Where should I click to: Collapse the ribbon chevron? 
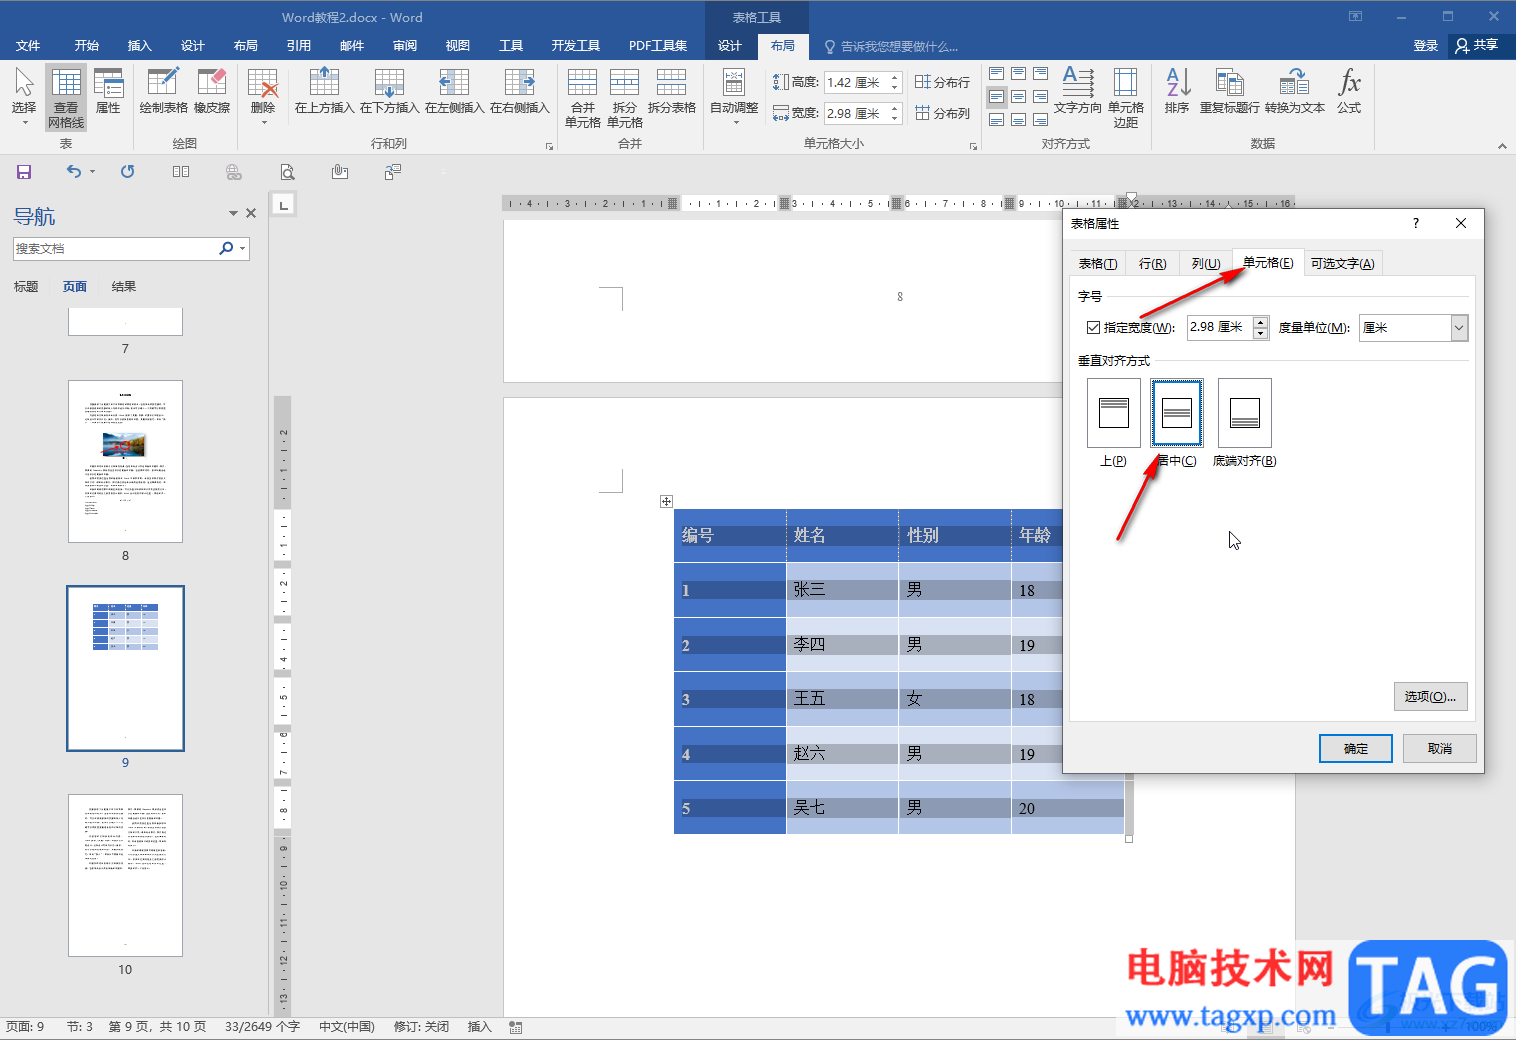[x=1502, y=146]
